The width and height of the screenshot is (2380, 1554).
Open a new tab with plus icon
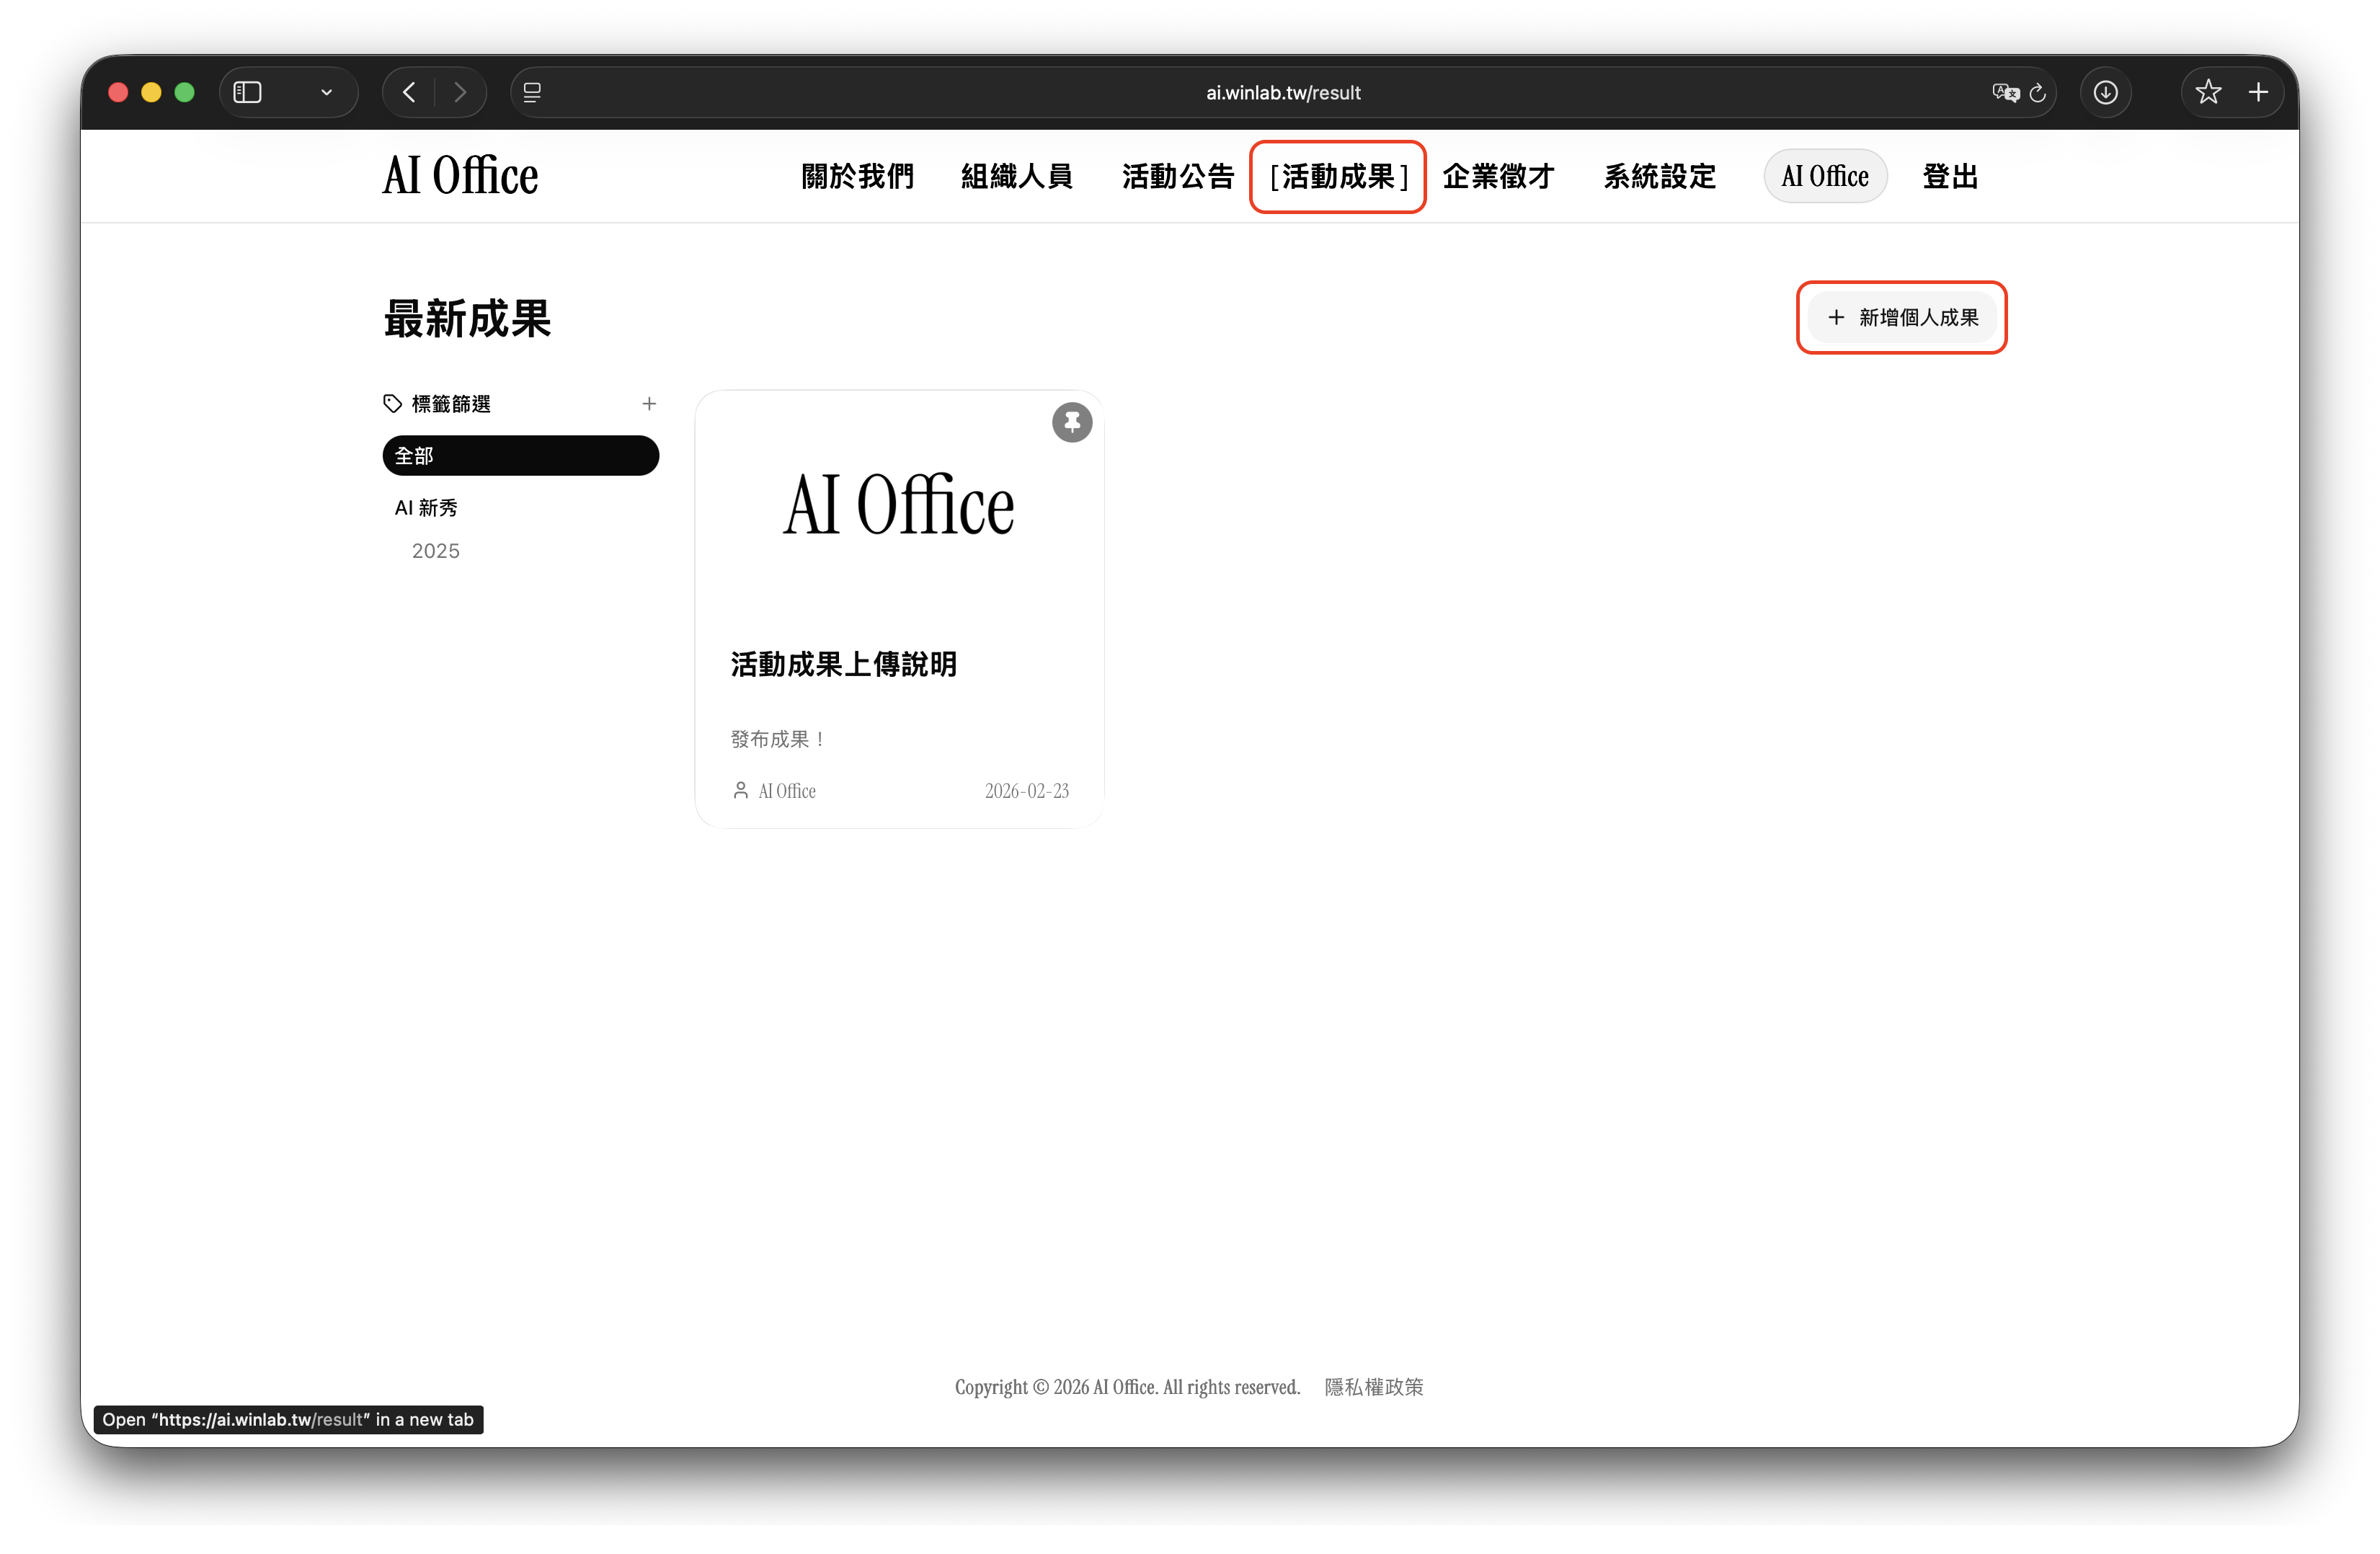click(2258, 92)
